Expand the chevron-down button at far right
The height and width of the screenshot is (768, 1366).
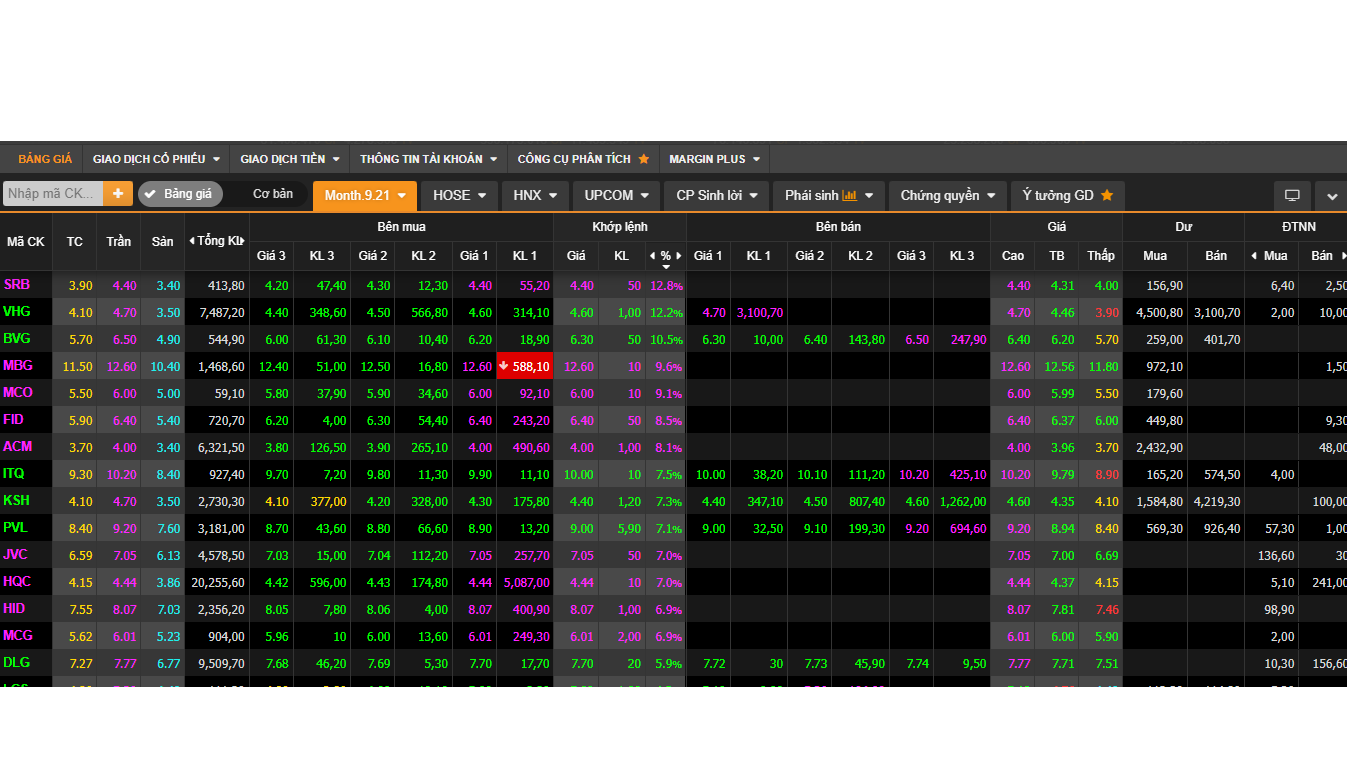1332,196
